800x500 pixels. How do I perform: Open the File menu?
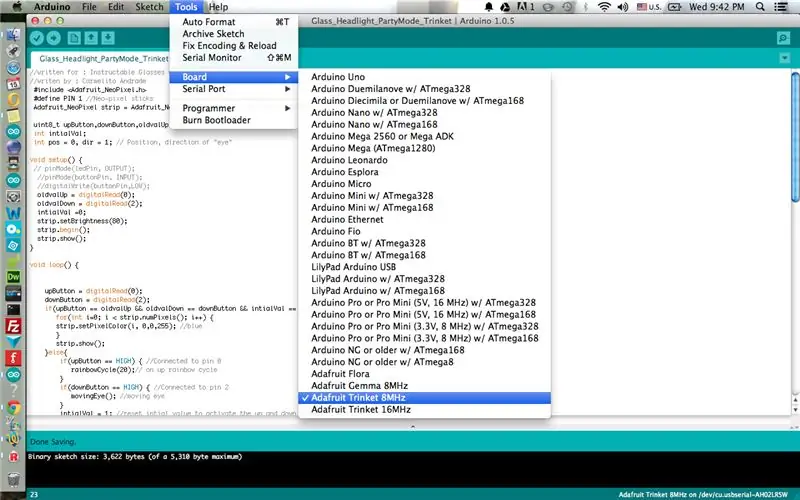[89, 7]
